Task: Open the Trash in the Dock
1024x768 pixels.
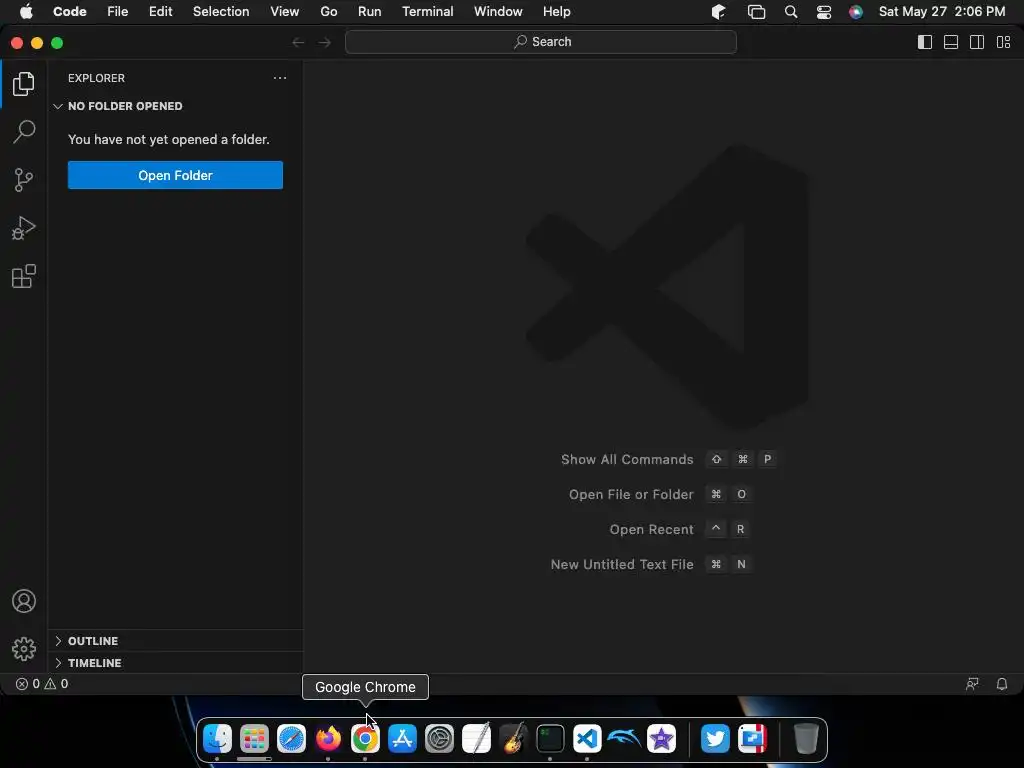Action: tap(806, 739)
